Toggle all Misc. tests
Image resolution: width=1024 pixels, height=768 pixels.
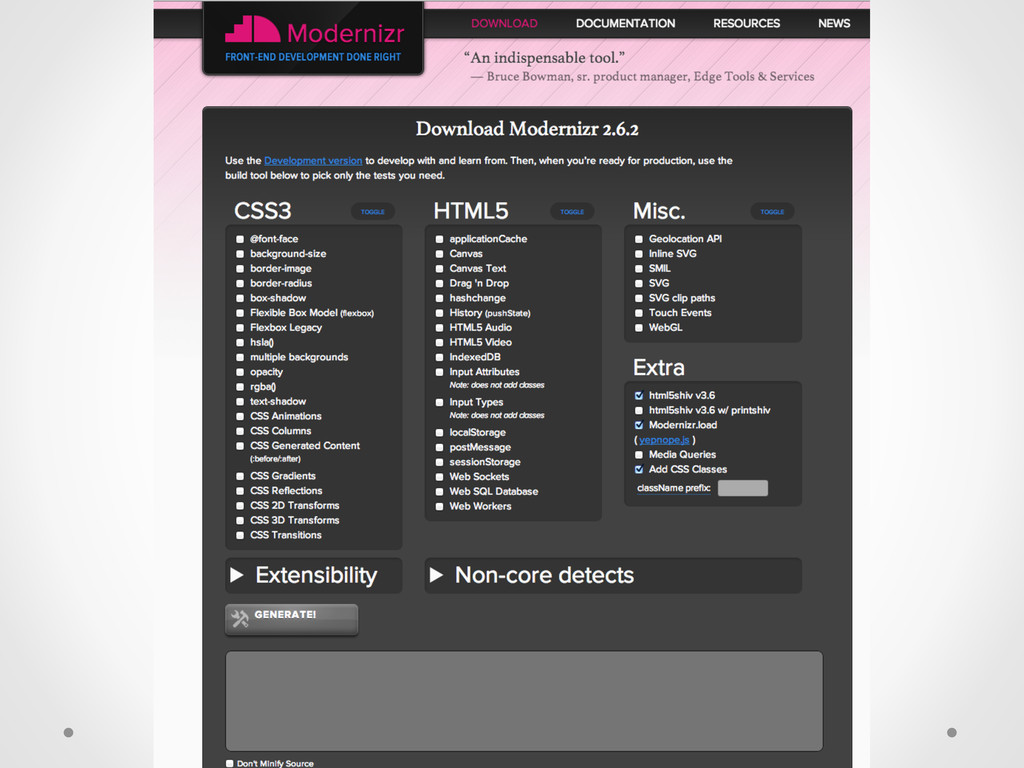(x=772, y=212)
